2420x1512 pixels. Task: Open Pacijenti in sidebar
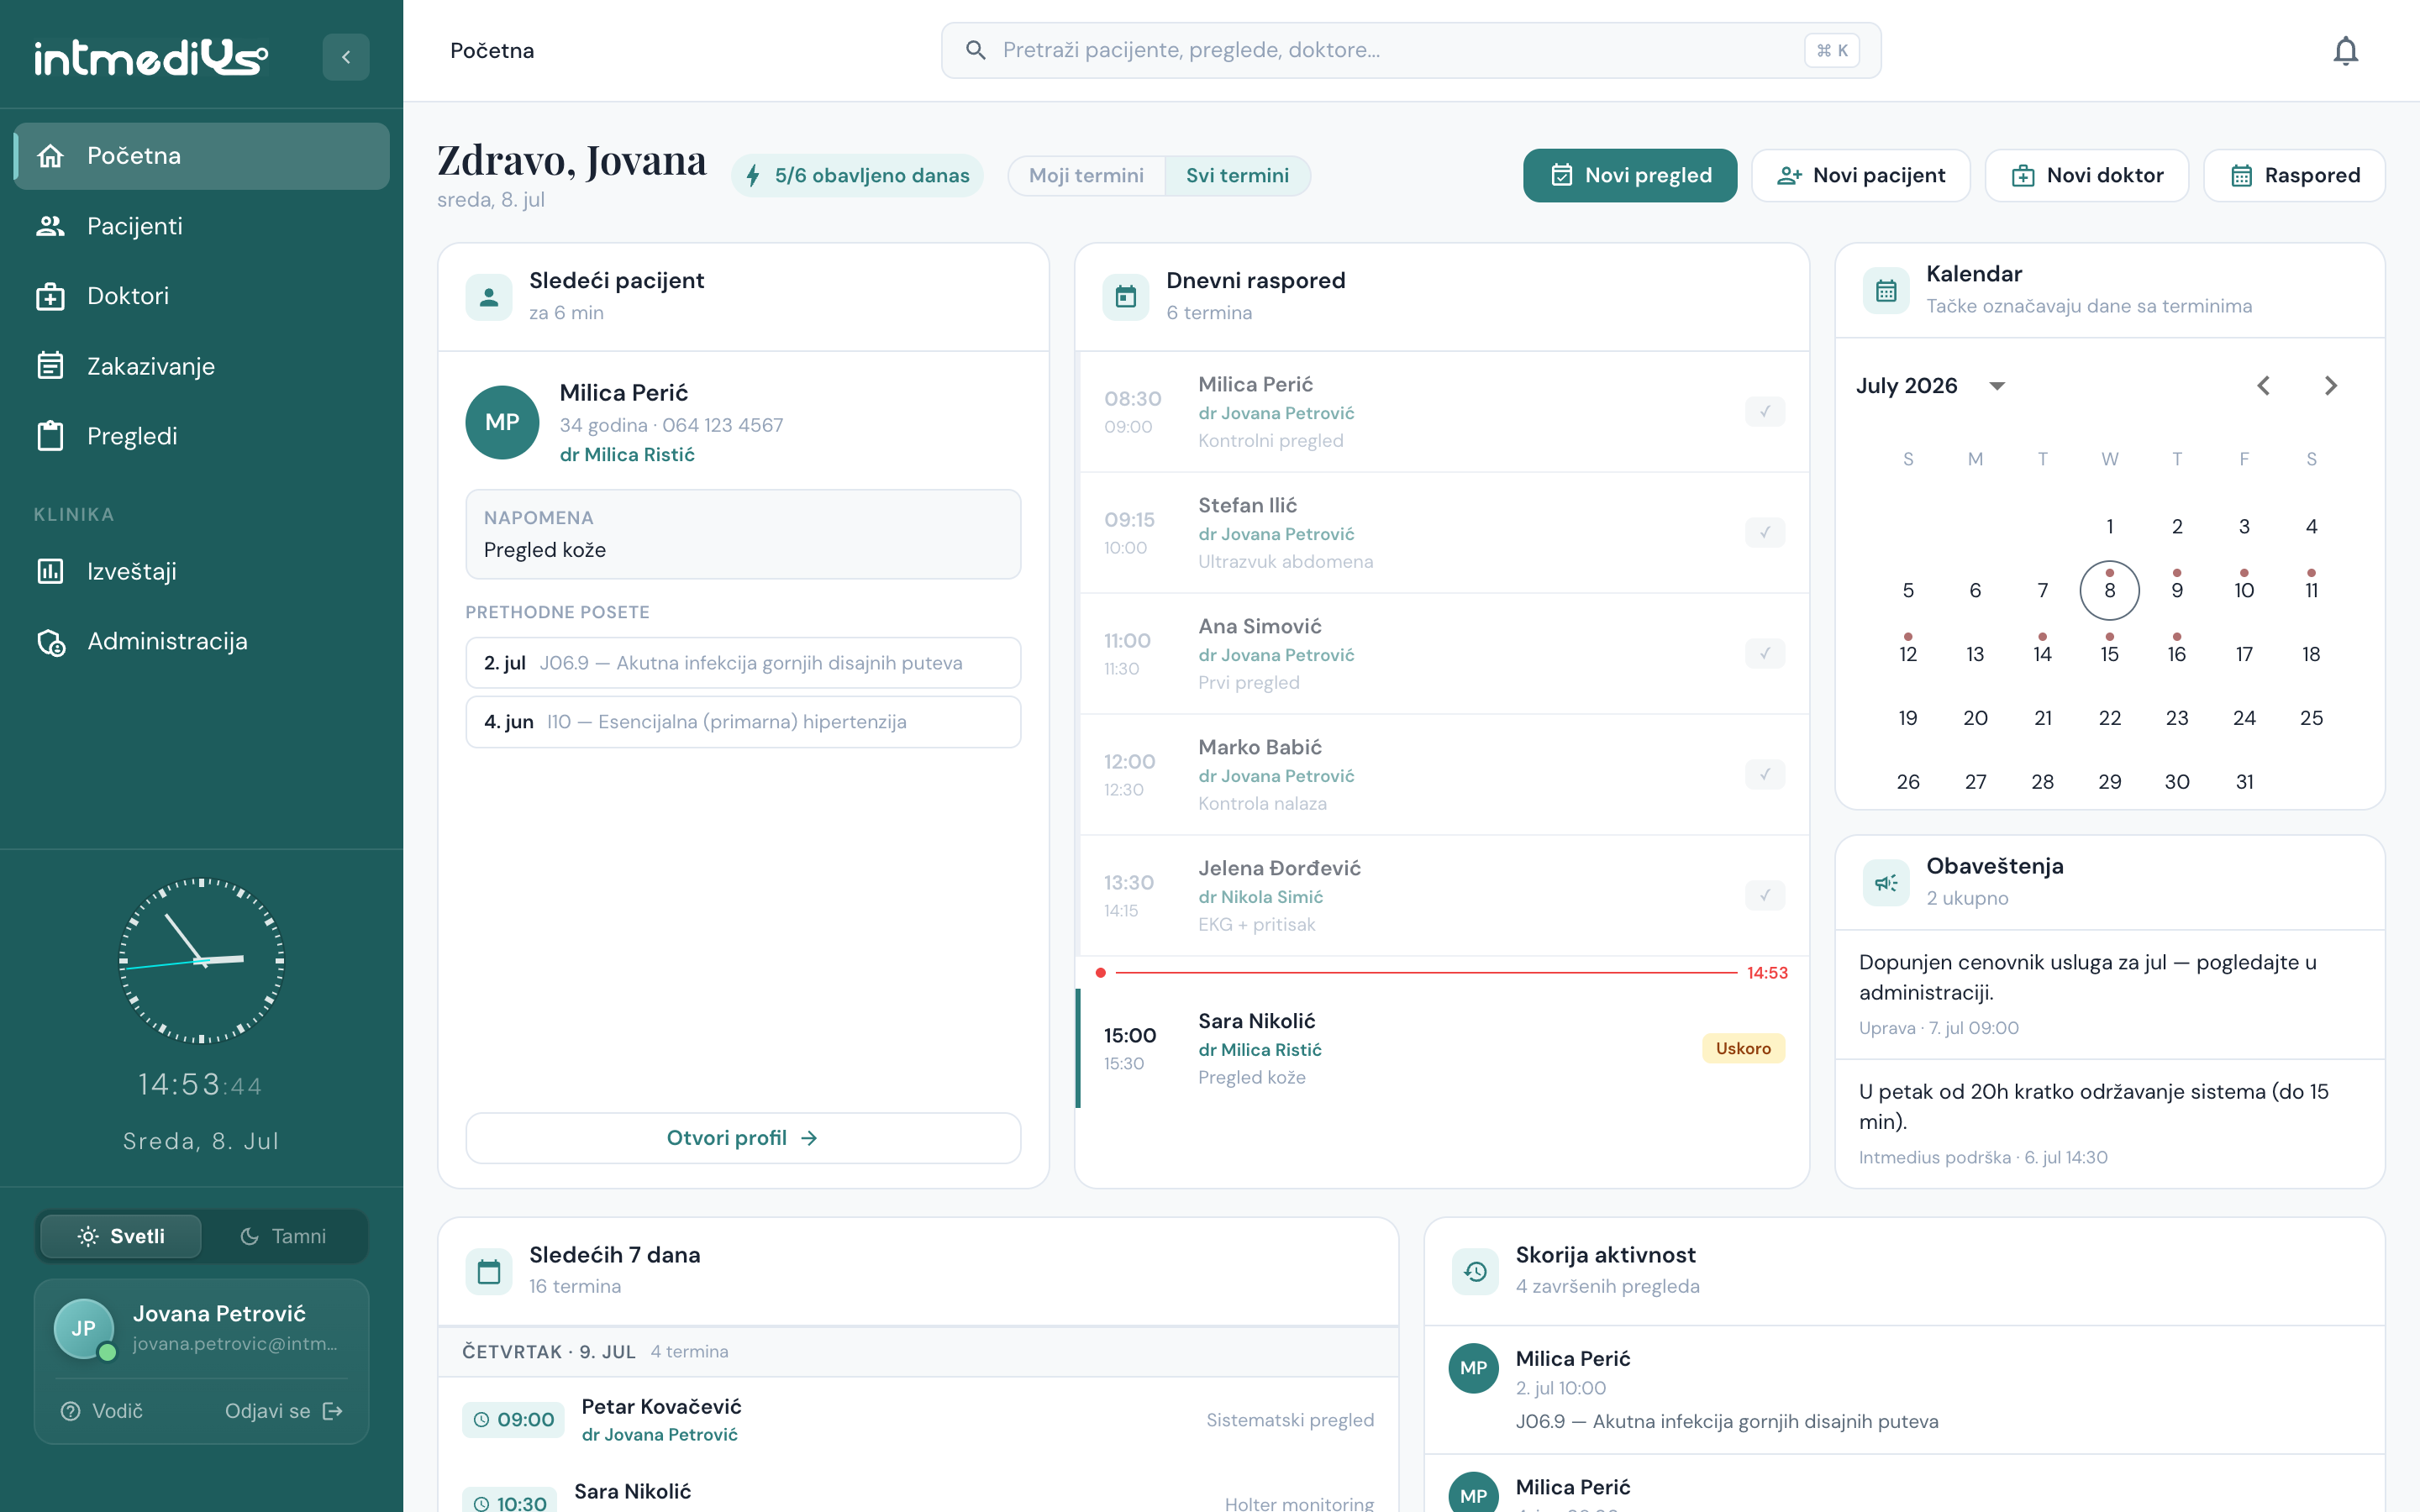tap(202, 226)
